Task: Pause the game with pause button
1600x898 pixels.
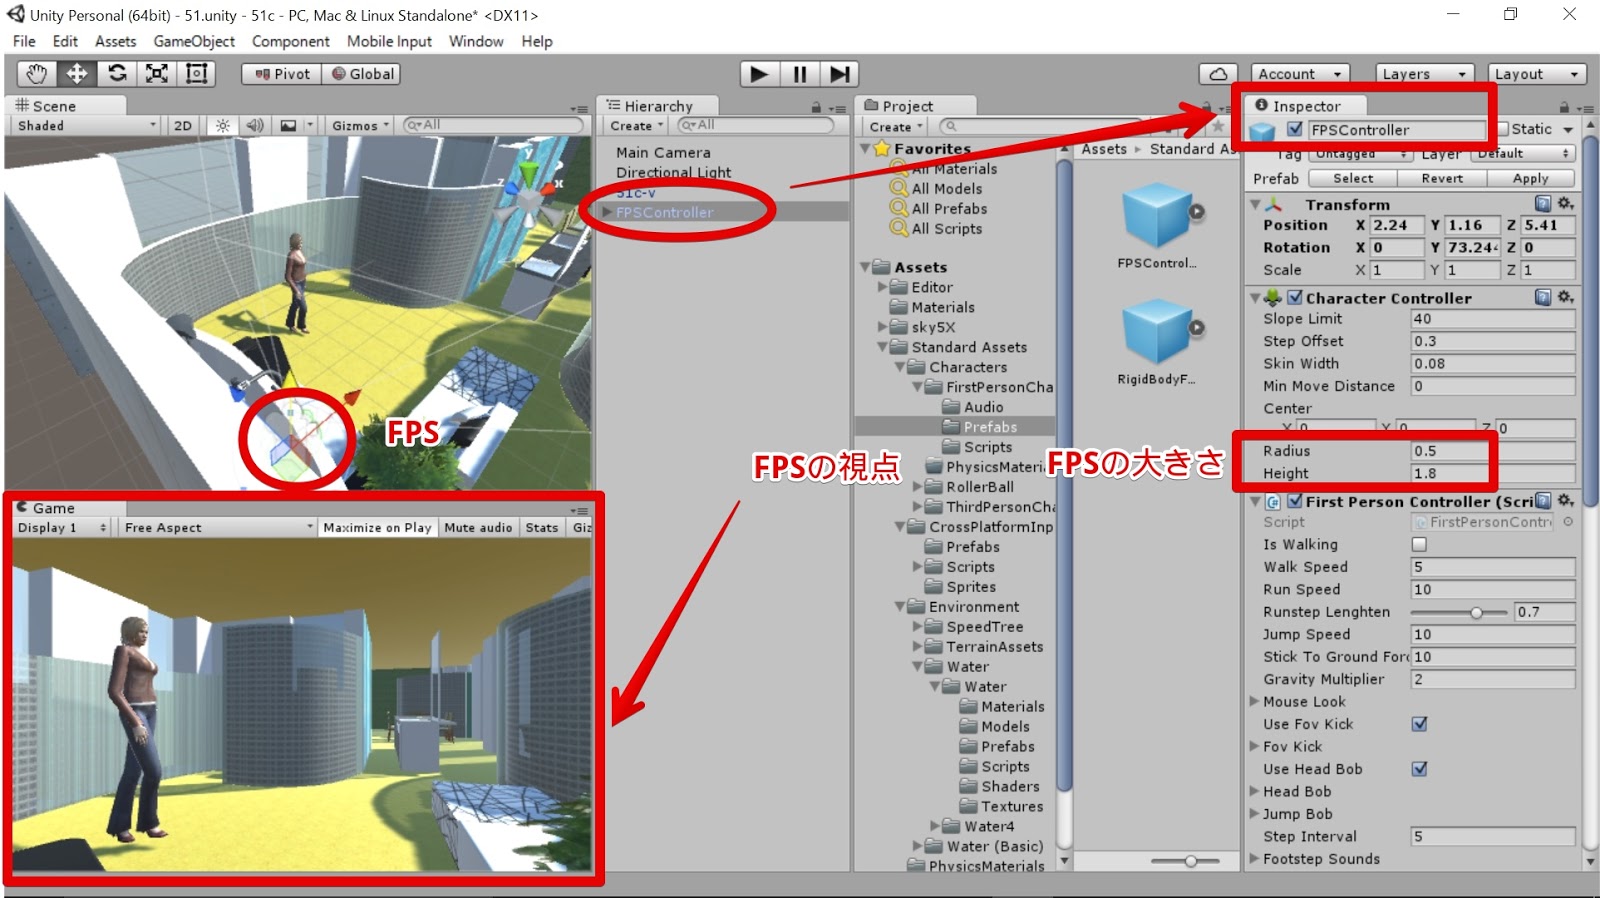Action: [x=800, y=74]
